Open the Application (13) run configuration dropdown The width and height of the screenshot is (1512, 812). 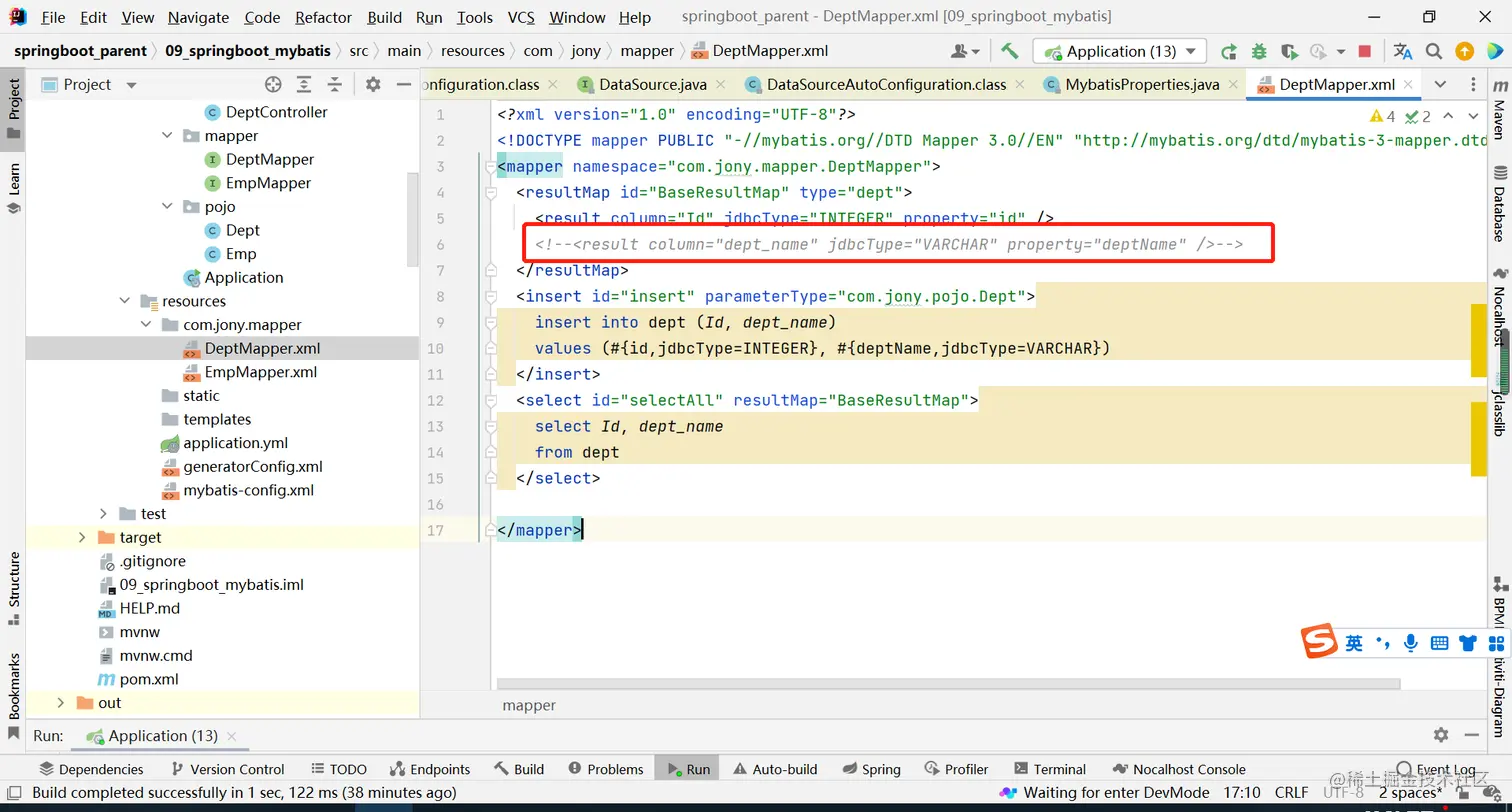[x=1120, y=51]
